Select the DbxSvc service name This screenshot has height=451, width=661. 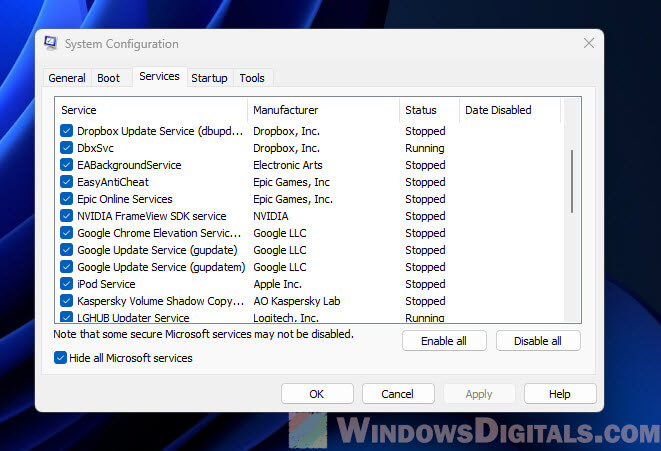coord(95,148)
